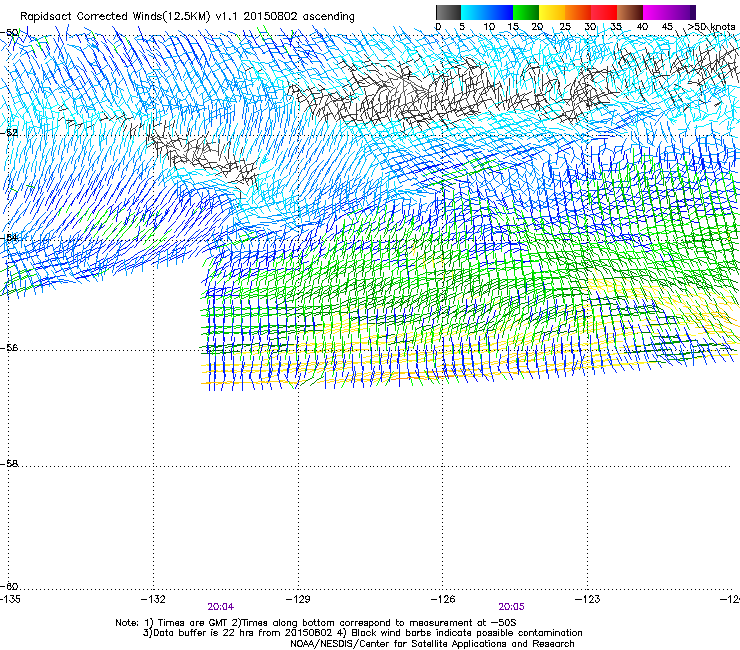
Task: Click the '>50 knots' legend label
Action: pyautogui.click(x=711, y=27)
